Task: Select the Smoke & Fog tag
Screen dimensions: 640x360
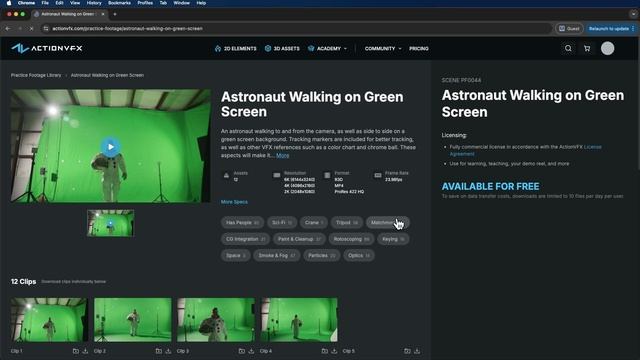Action: point(276,256)
